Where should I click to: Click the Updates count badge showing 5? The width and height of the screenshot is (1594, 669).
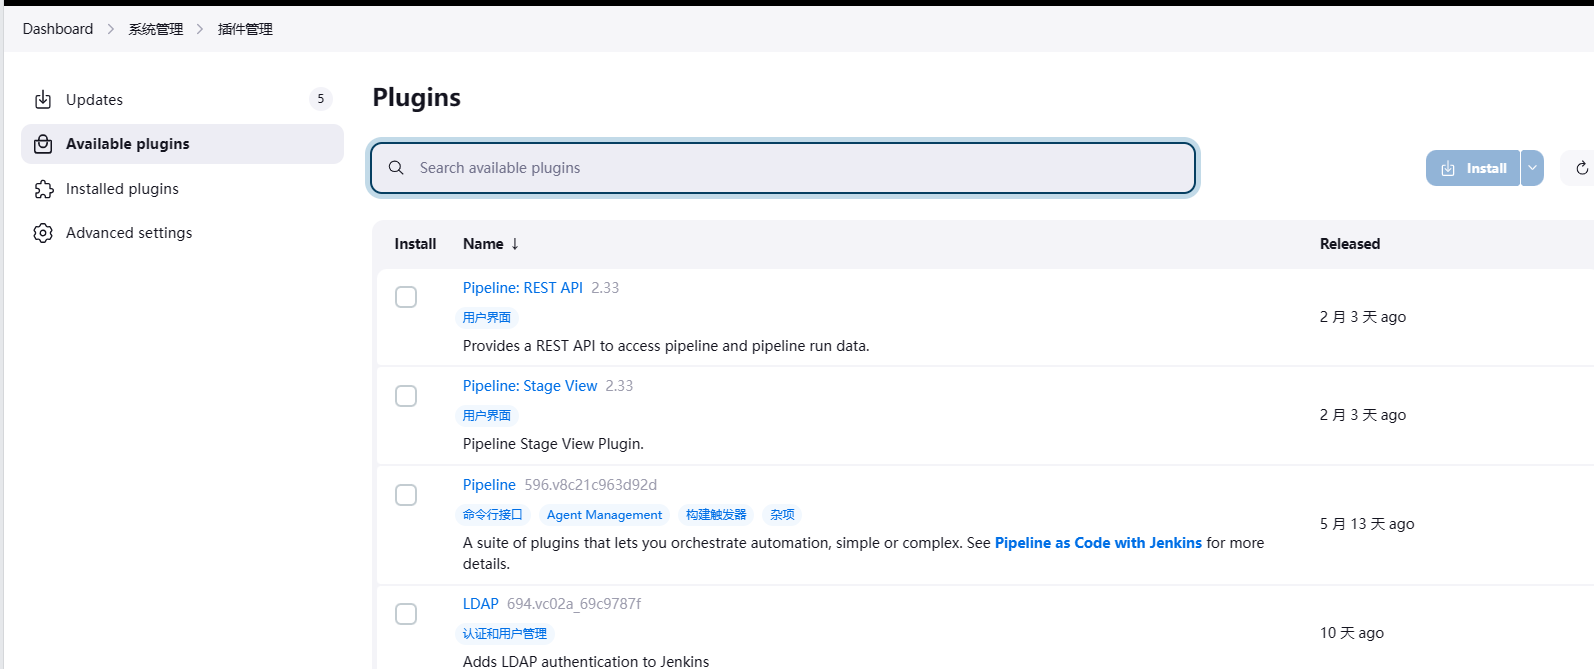[x=320, y=99]
